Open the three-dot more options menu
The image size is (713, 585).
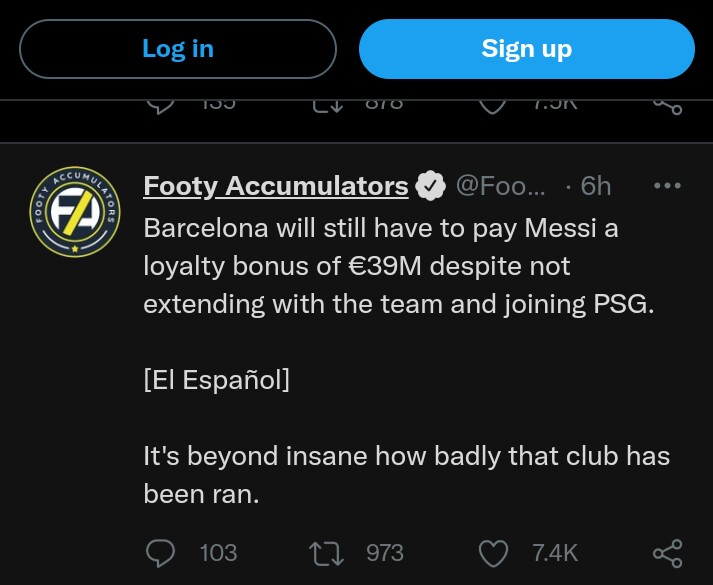click(667, 185)
